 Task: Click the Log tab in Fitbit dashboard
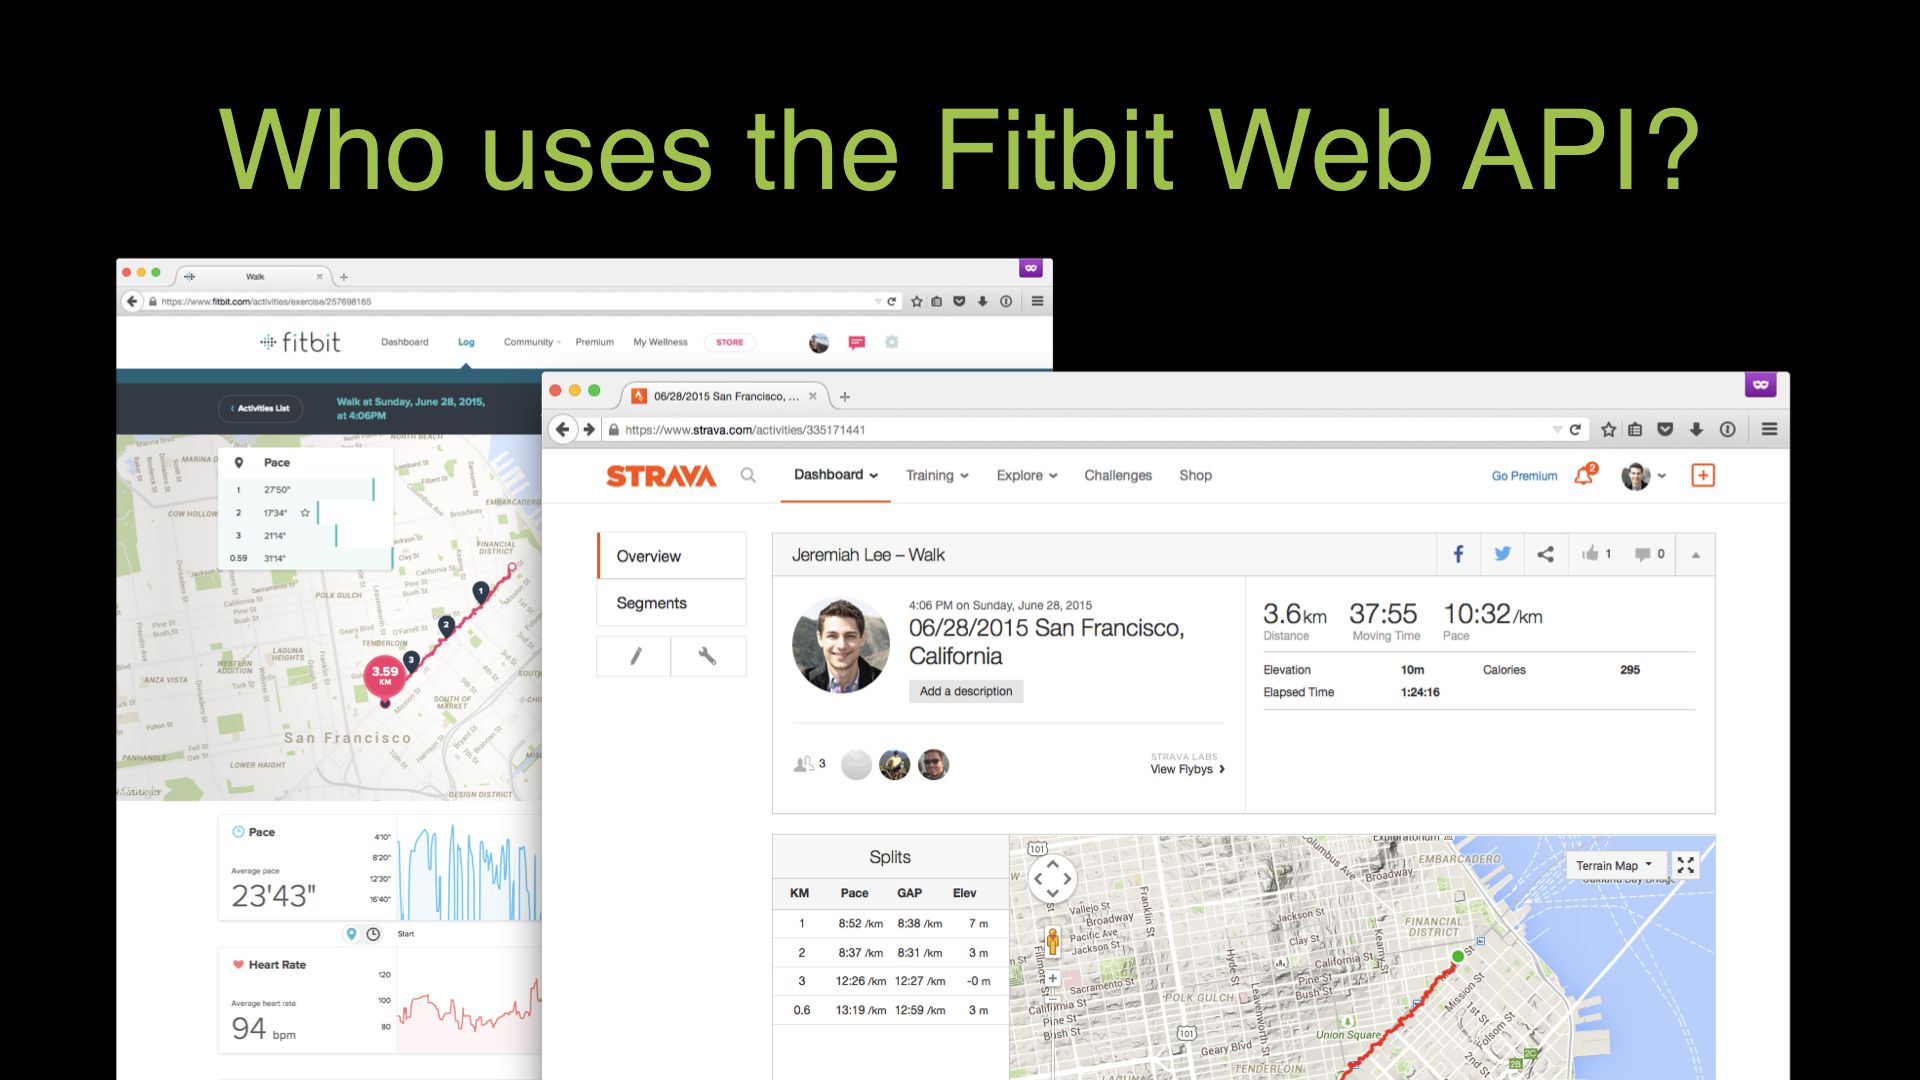point(465,342)
